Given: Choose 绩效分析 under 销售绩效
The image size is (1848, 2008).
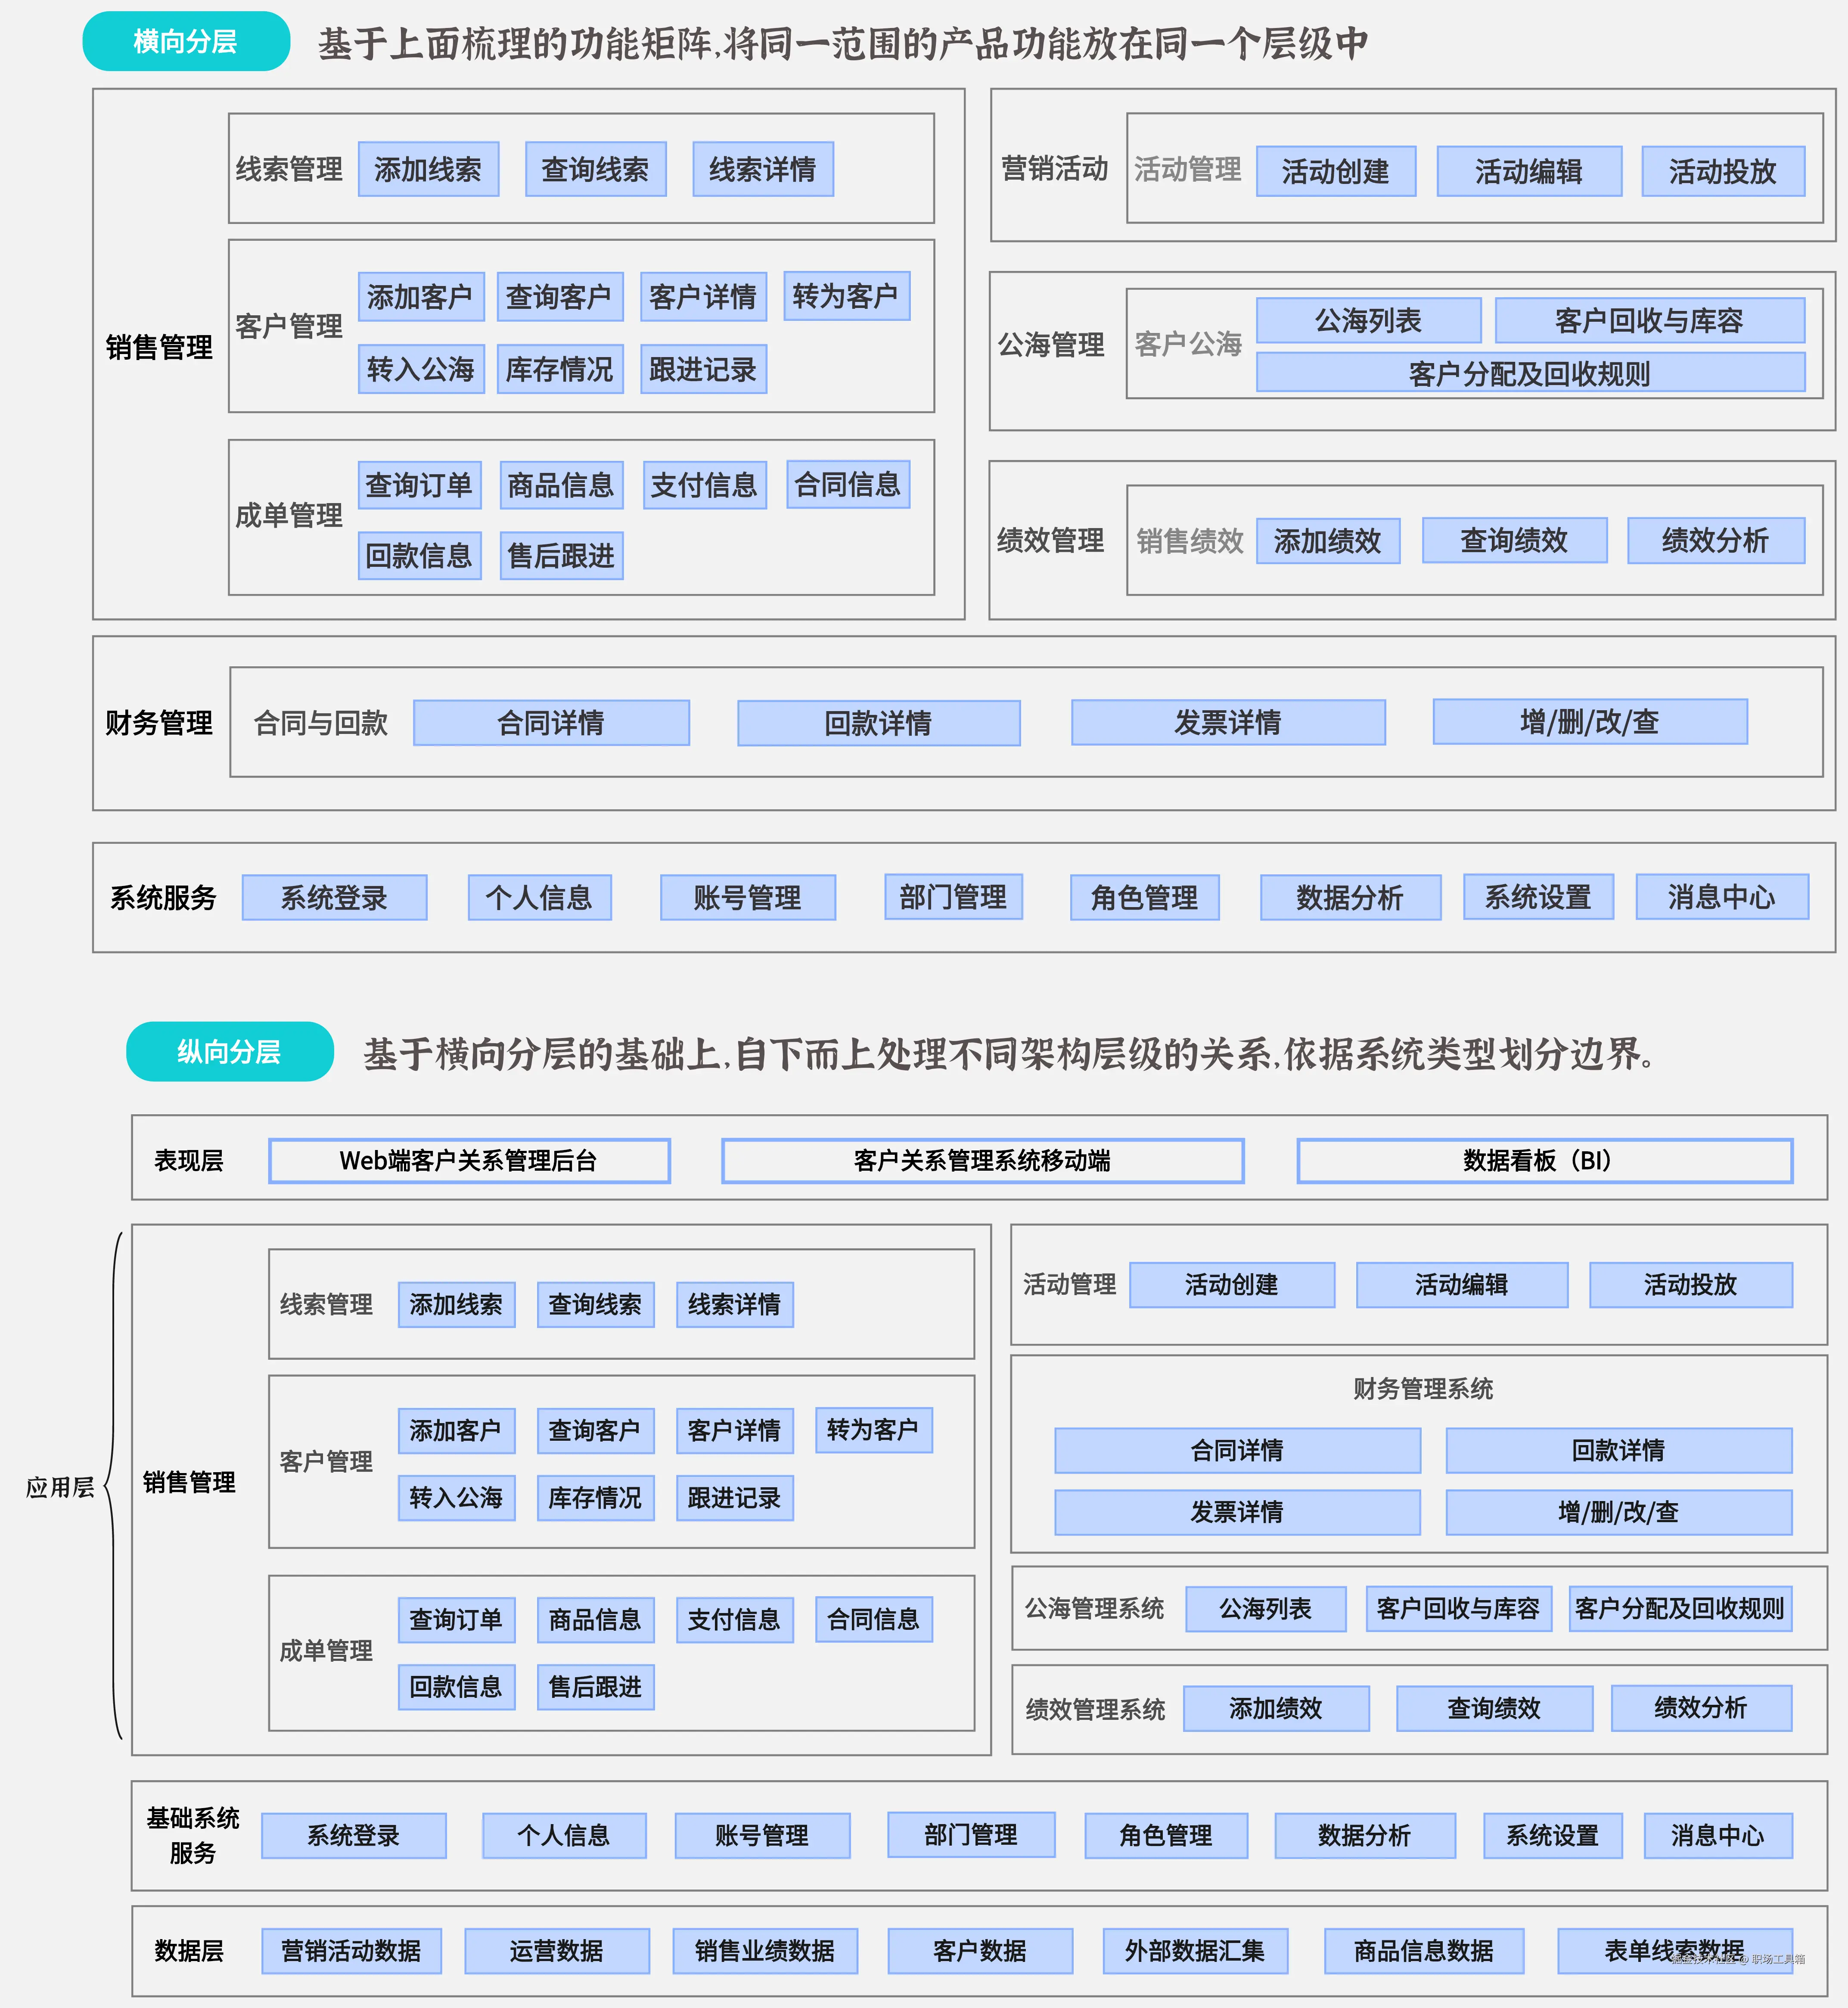Looking at the screenshot, I should 1715,540.
